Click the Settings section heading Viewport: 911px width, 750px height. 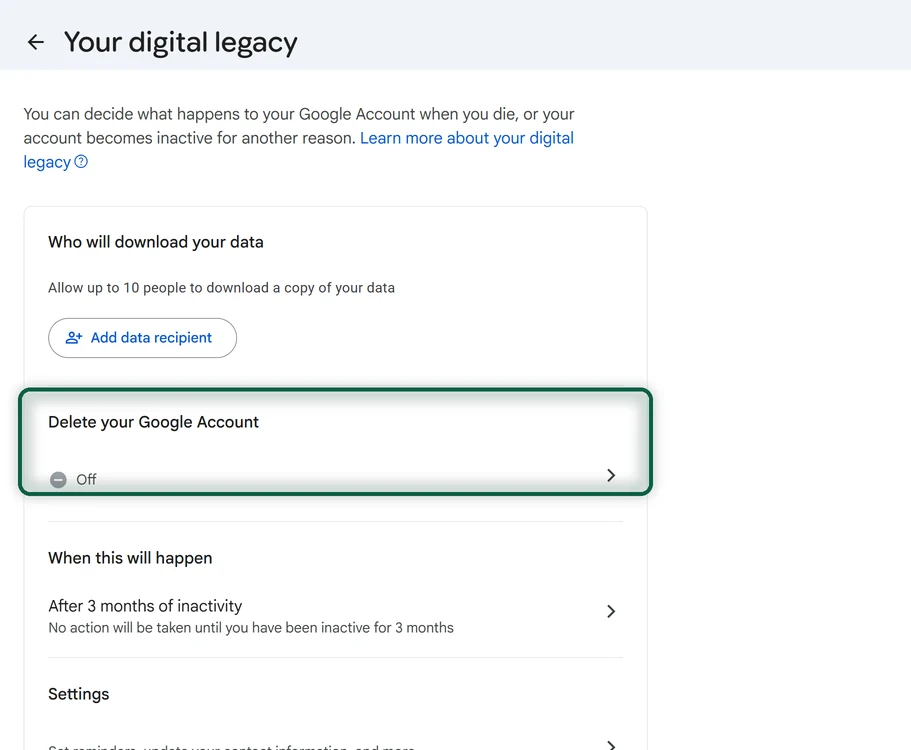pyautogui.click(x=78, y=694)
